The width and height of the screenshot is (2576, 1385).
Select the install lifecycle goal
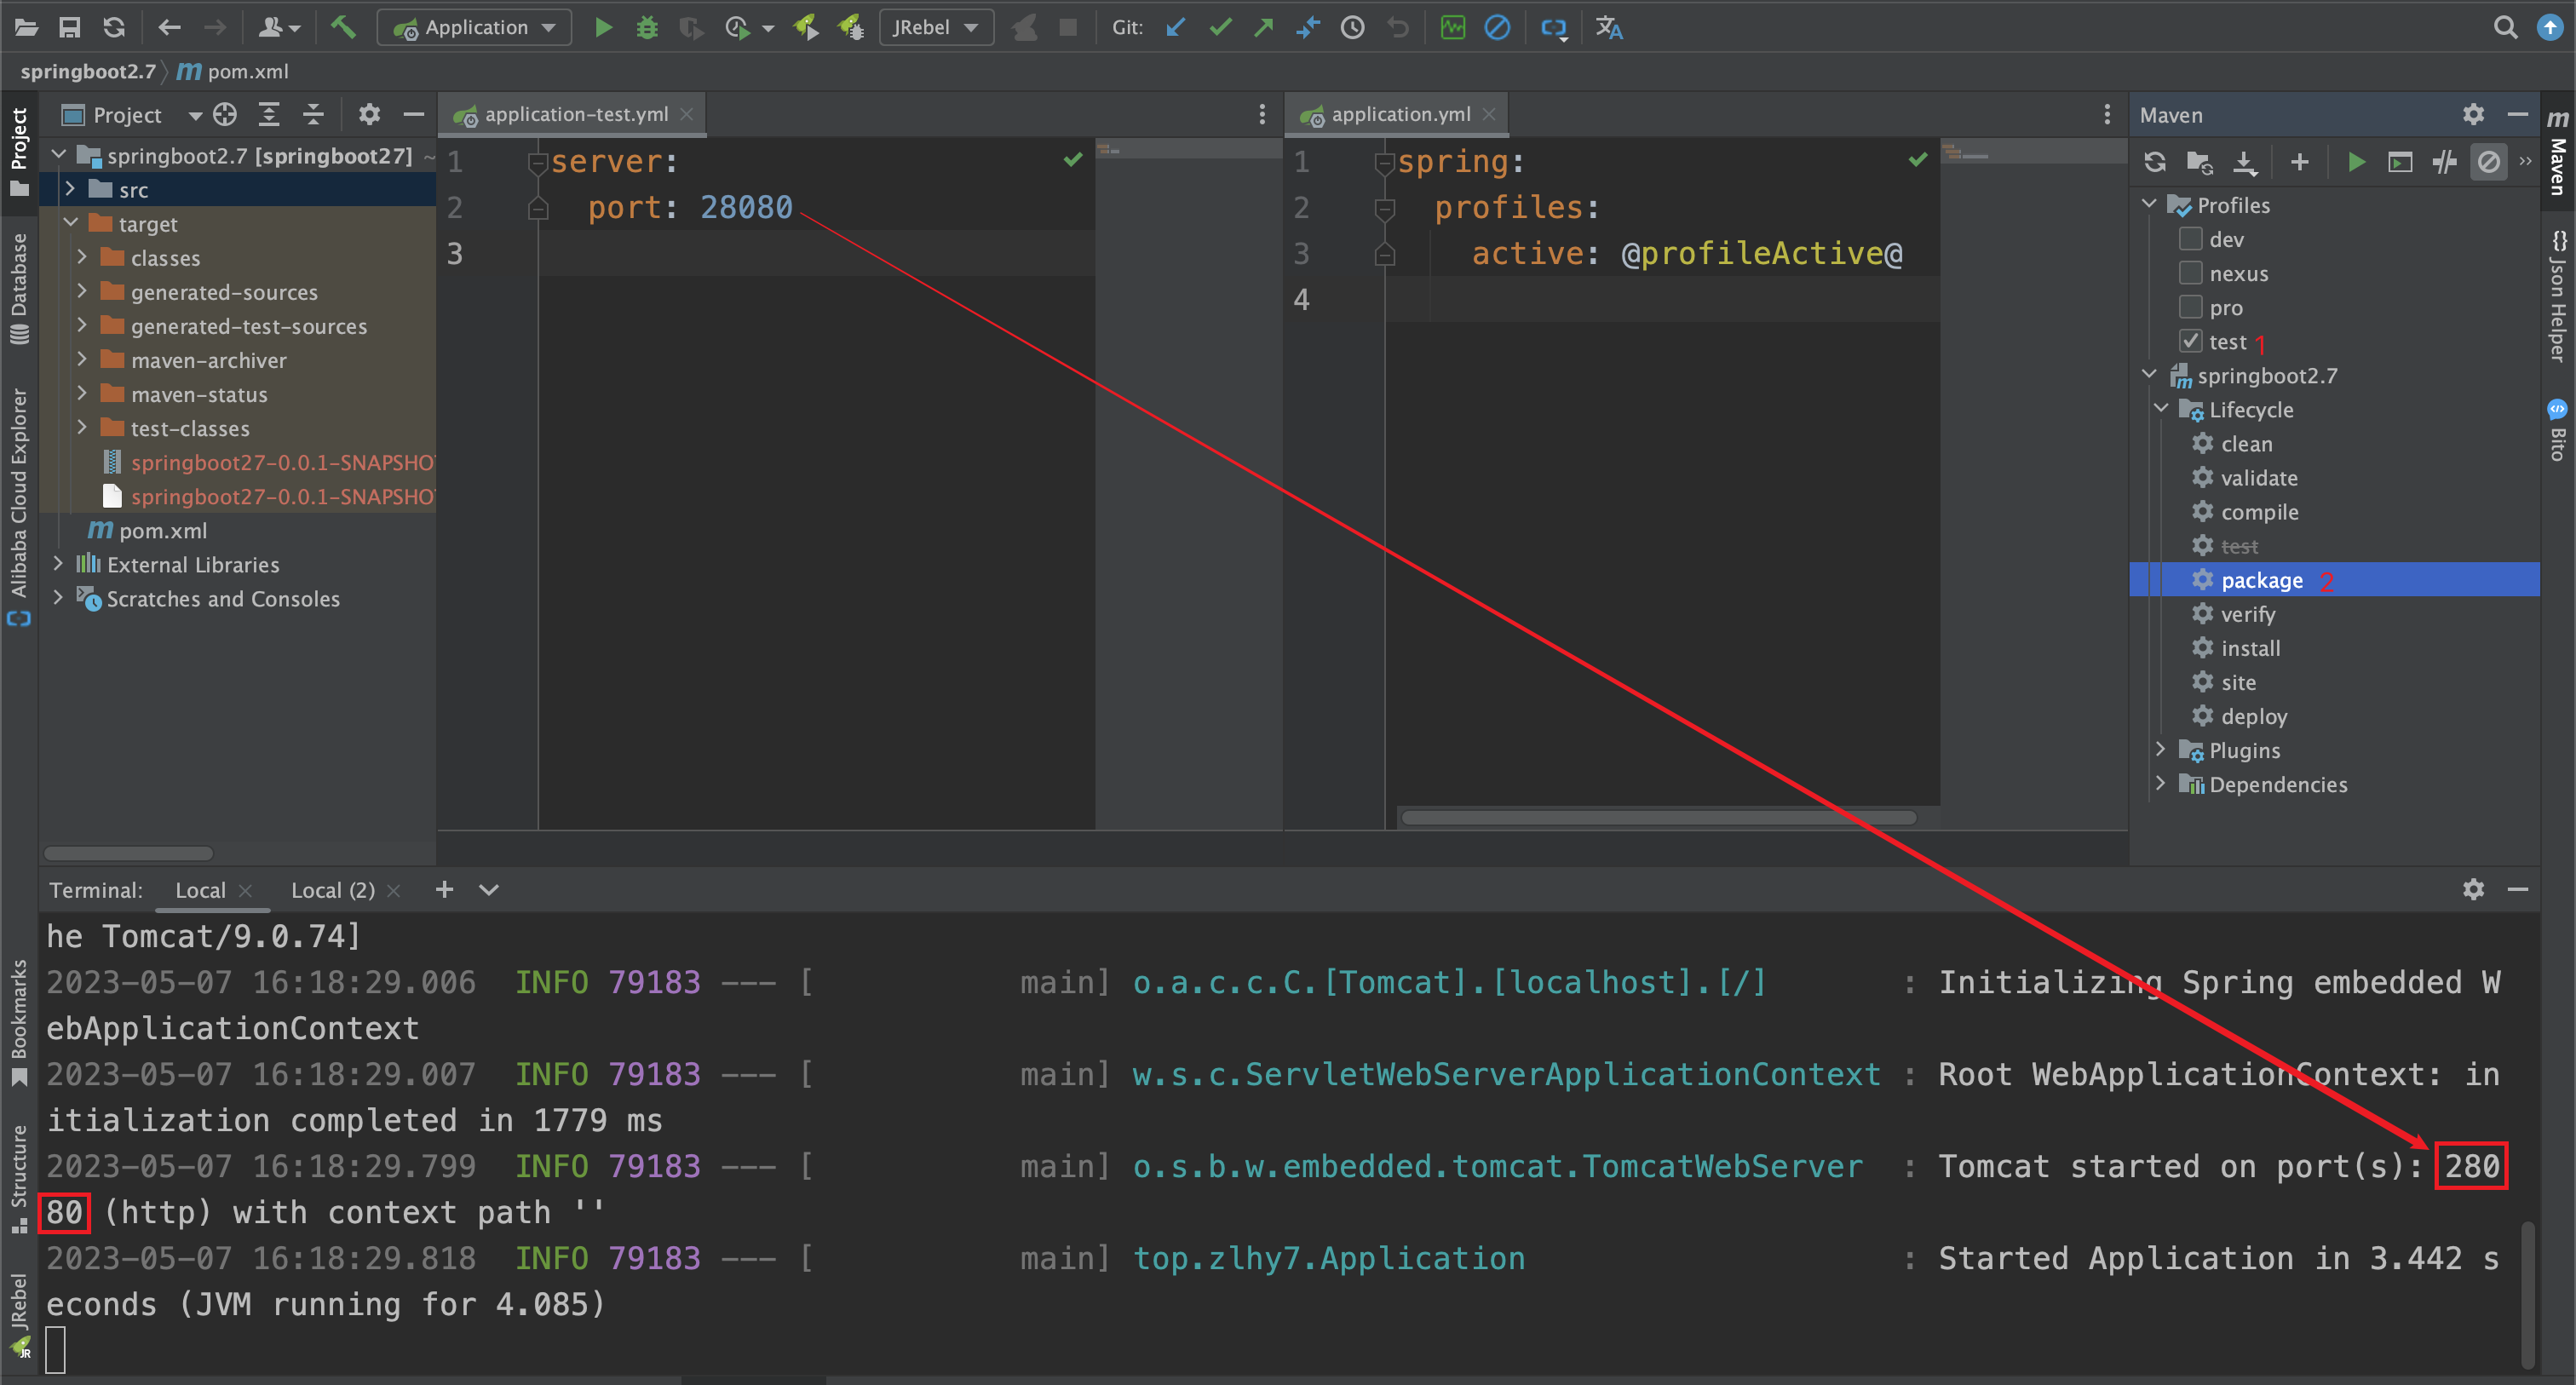pos(2250,648)
